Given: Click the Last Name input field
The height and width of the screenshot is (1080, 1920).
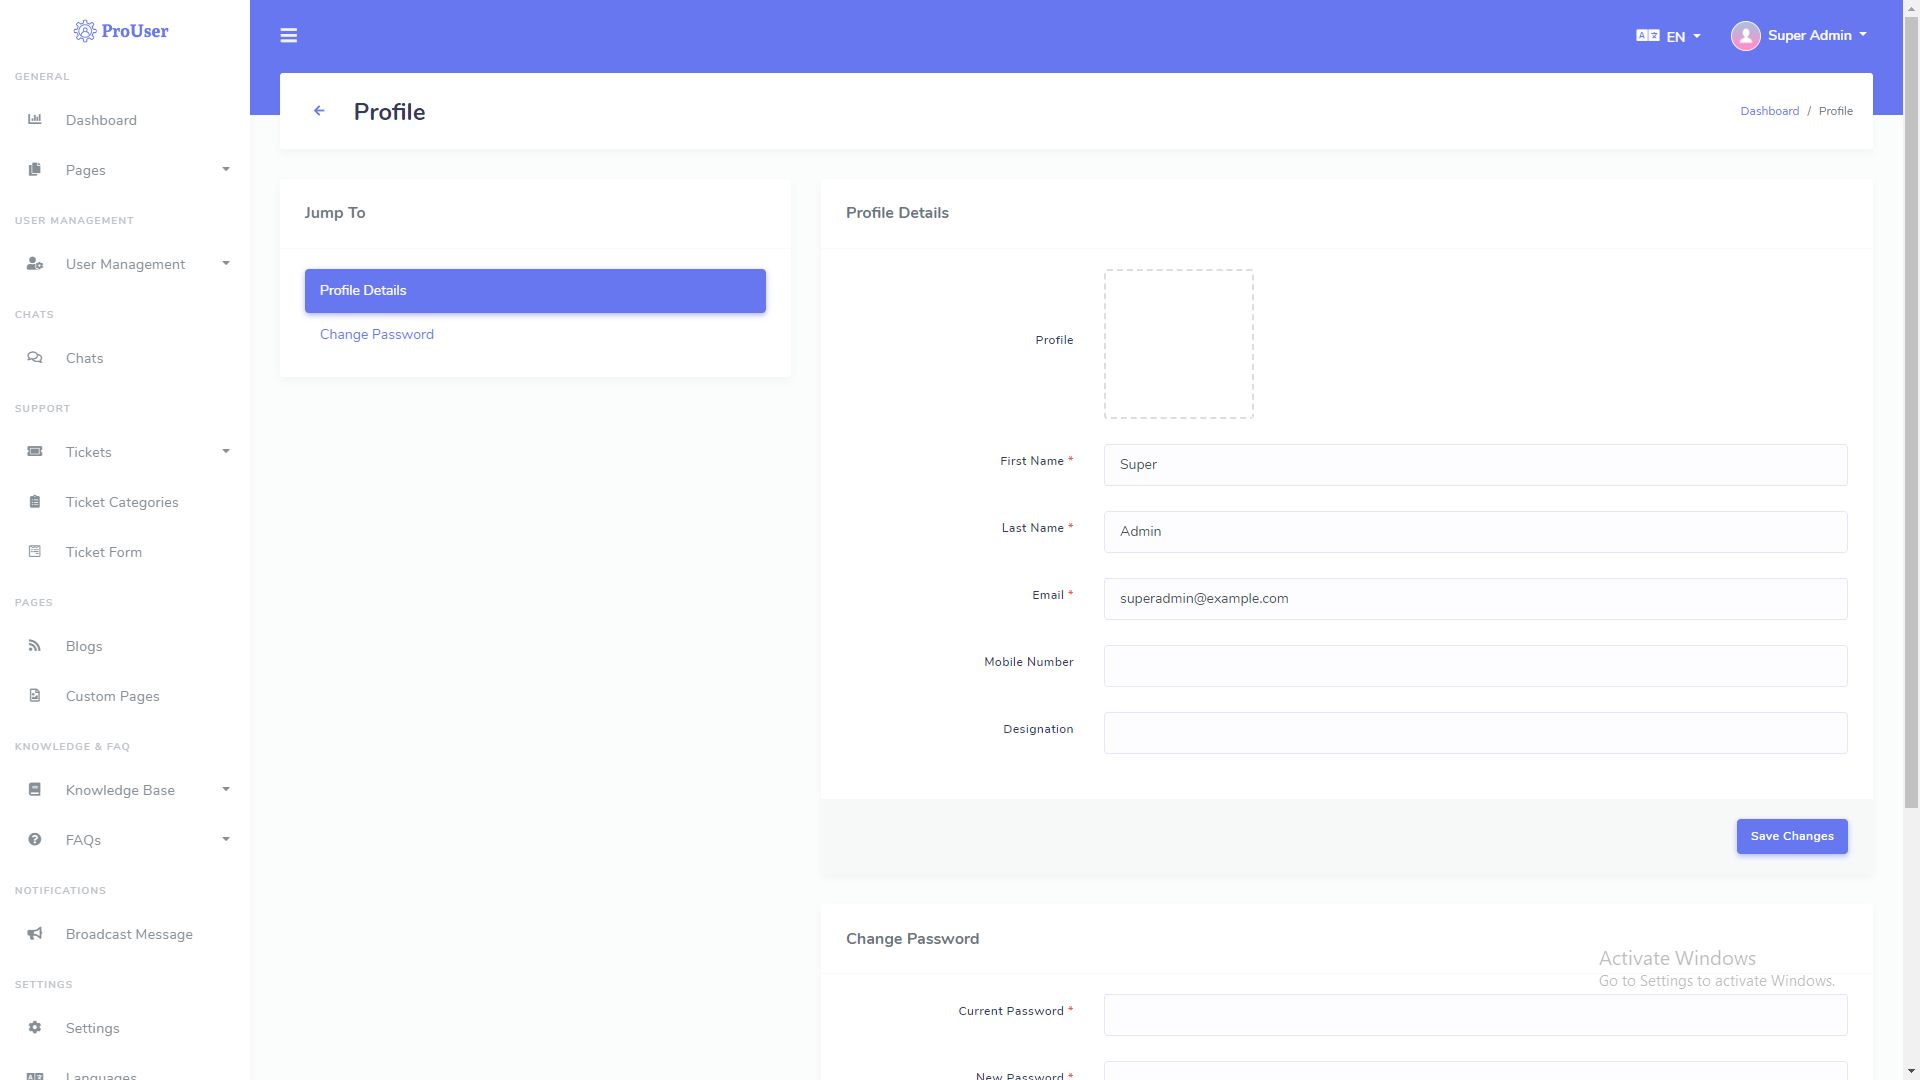Looking at the screenshot, I should [x=1475, y=532].
